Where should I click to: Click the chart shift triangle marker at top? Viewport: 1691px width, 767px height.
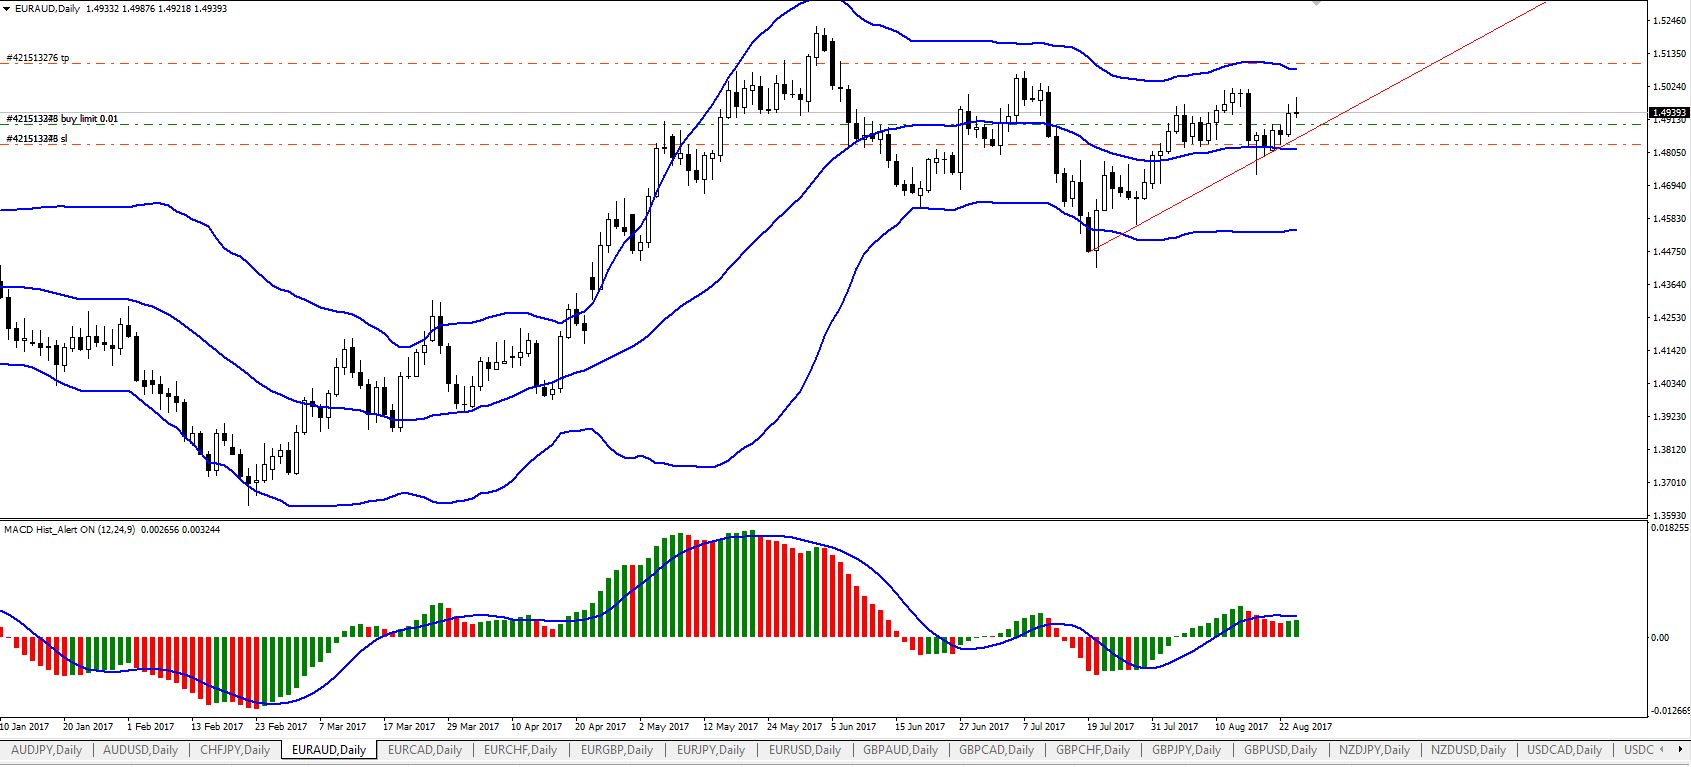[x=1317, y=3]
